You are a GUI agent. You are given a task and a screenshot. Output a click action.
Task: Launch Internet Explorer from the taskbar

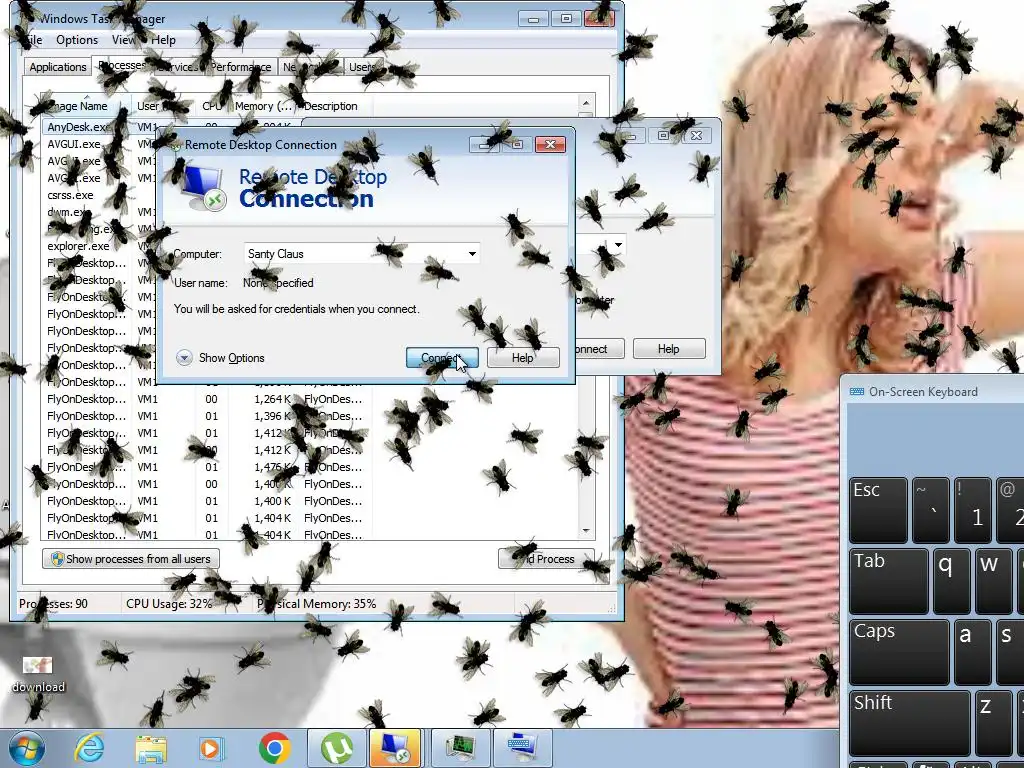(89, 748)
